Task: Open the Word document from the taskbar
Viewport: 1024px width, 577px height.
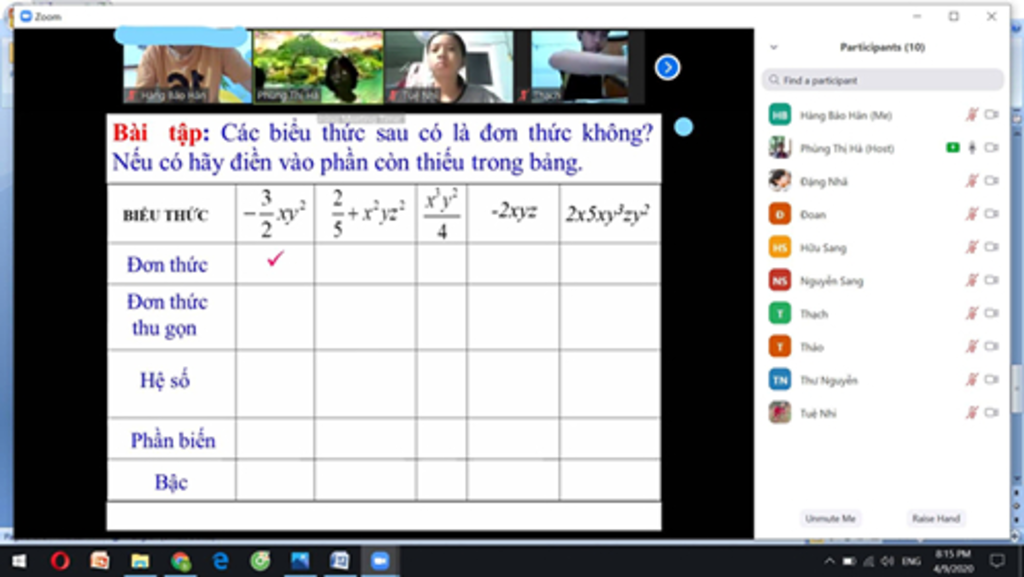Action: pyautogui.click(x=340, y=561)
